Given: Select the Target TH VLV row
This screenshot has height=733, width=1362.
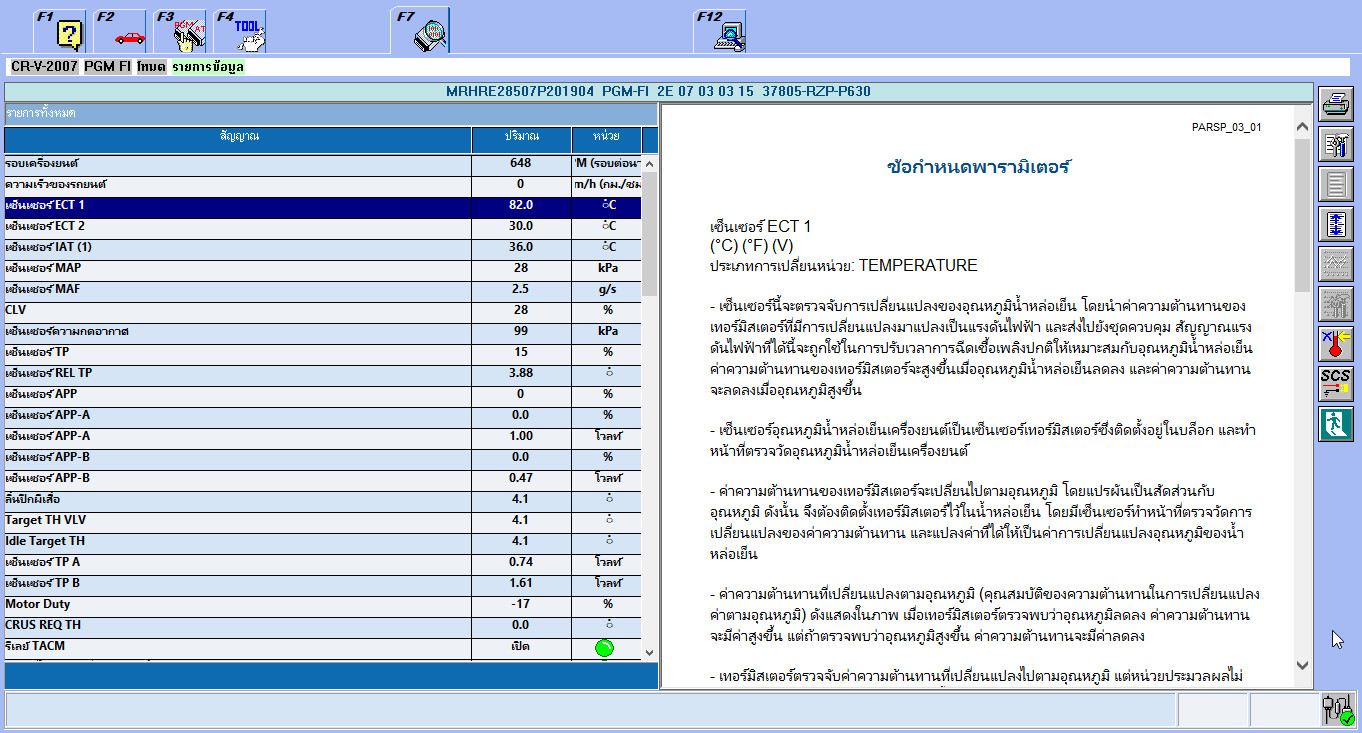Looking at the screenshot, I should [x=322, y=521].
